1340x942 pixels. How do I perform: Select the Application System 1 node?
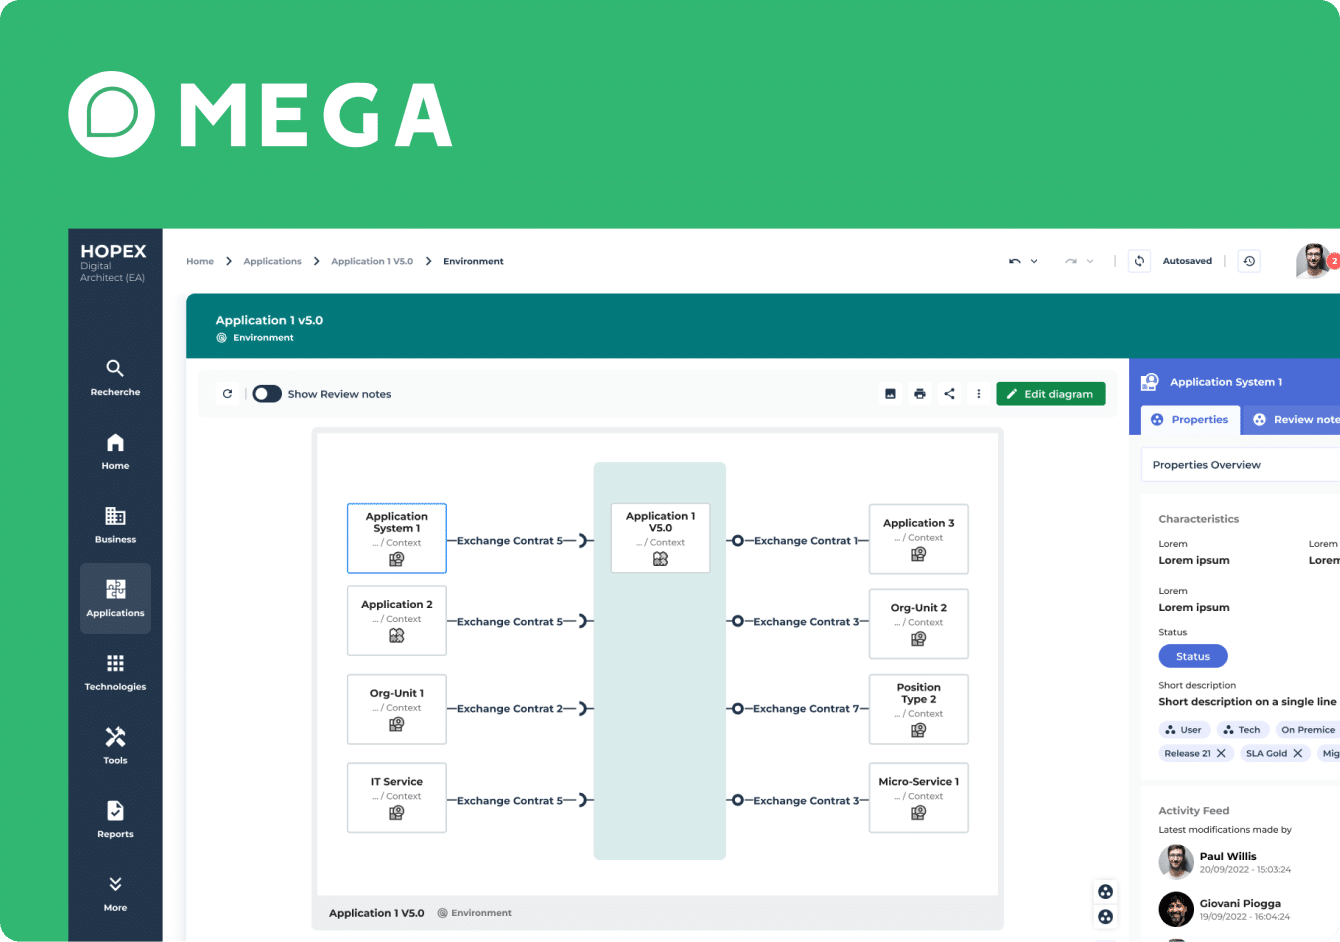click(397, 538)
